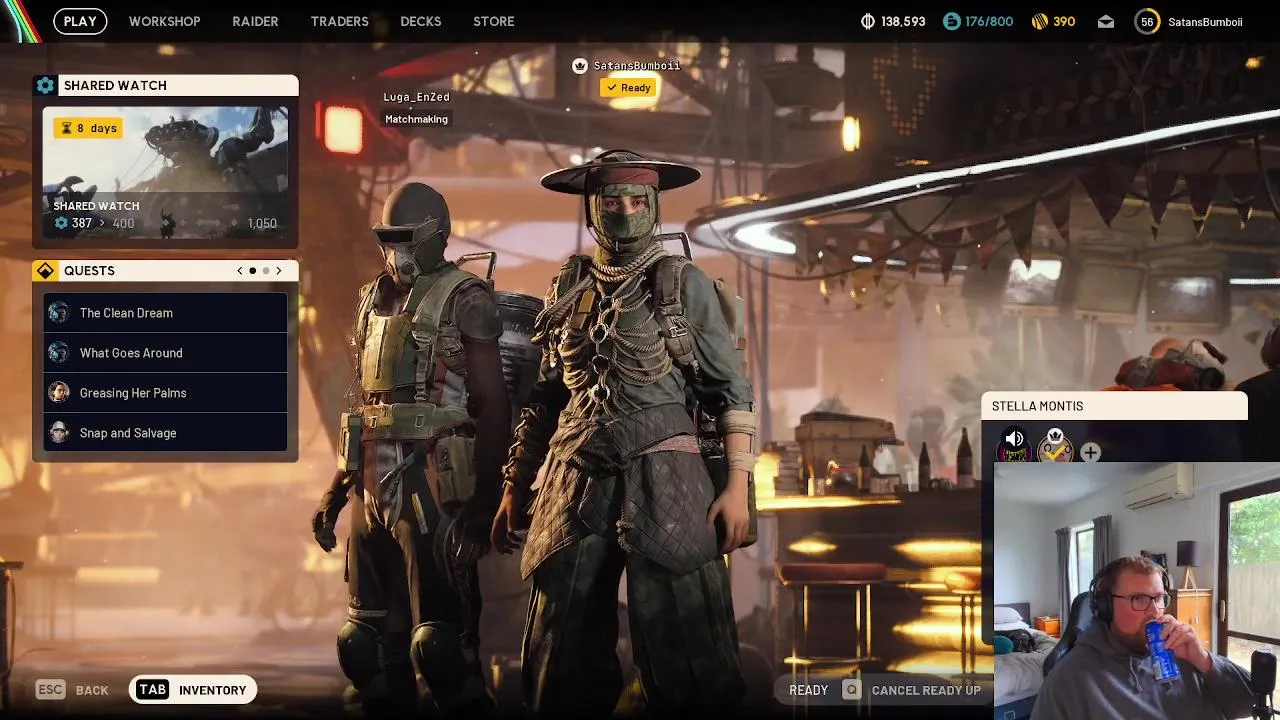Open the Shared Watch event thumbnail
This screenshot has width=1280, height=720.
165,172
